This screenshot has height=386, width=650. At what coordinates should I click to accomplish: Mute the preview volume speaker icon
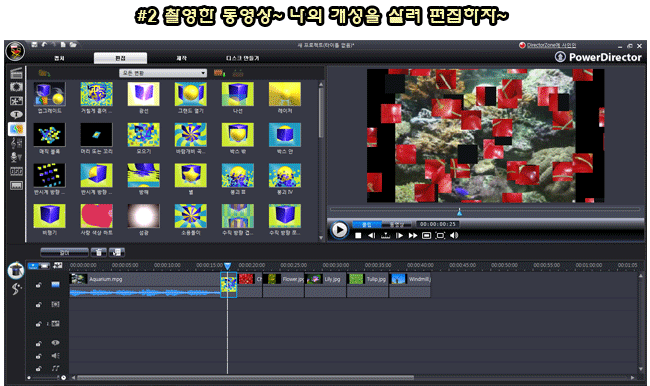click(454, 235)
